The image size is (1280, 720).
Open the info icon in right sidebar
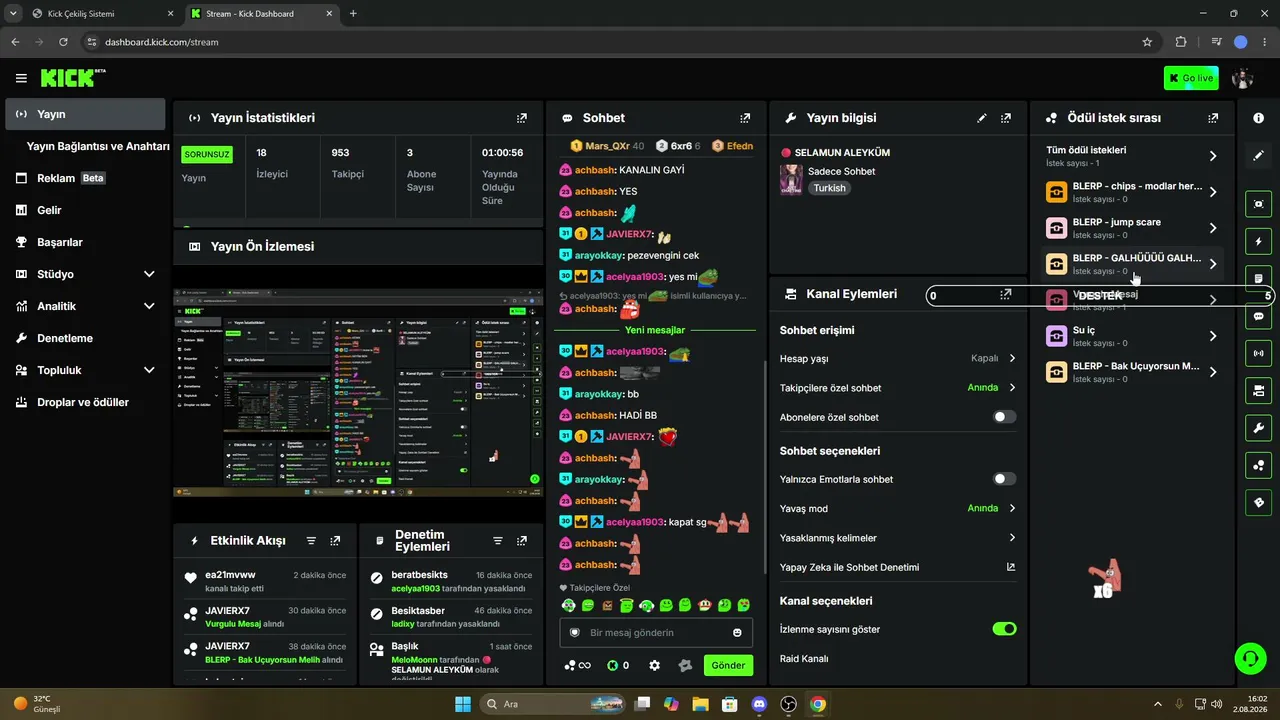point(1259,118)
